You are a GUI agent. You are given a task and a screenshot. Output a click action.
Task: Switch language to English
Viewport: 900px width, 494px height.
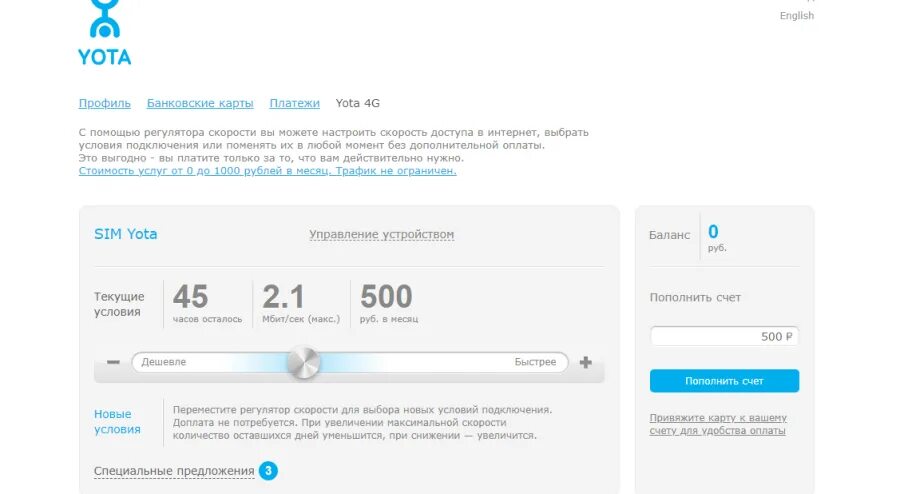pyautogui.click(x=796, y=16)
